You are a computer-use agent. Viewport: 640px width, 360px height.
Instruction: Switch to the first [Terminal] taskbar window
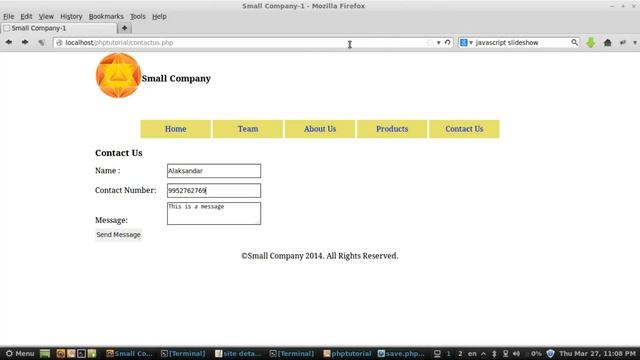pyautogui.click(x=183, y=353)
